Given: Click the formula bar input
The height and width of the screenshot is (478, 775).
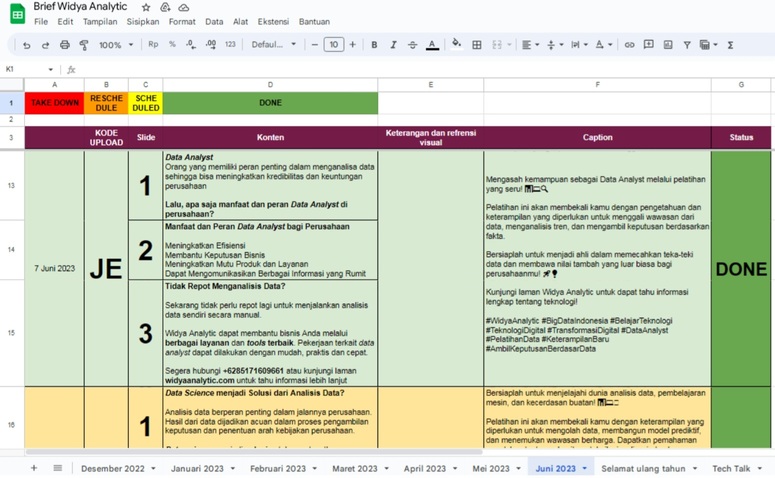Looking at the screenshot, I should (425, 70).
